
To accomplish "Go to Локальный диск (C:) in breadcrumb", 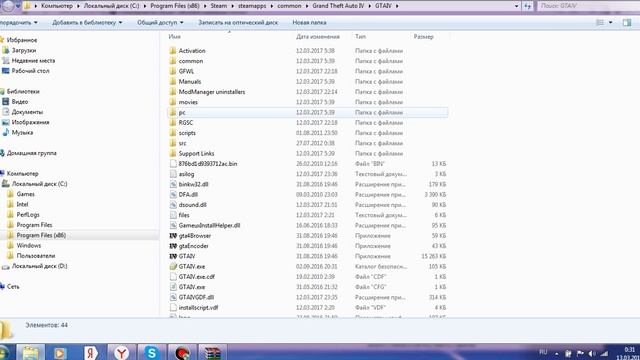I will pos(111,6).
